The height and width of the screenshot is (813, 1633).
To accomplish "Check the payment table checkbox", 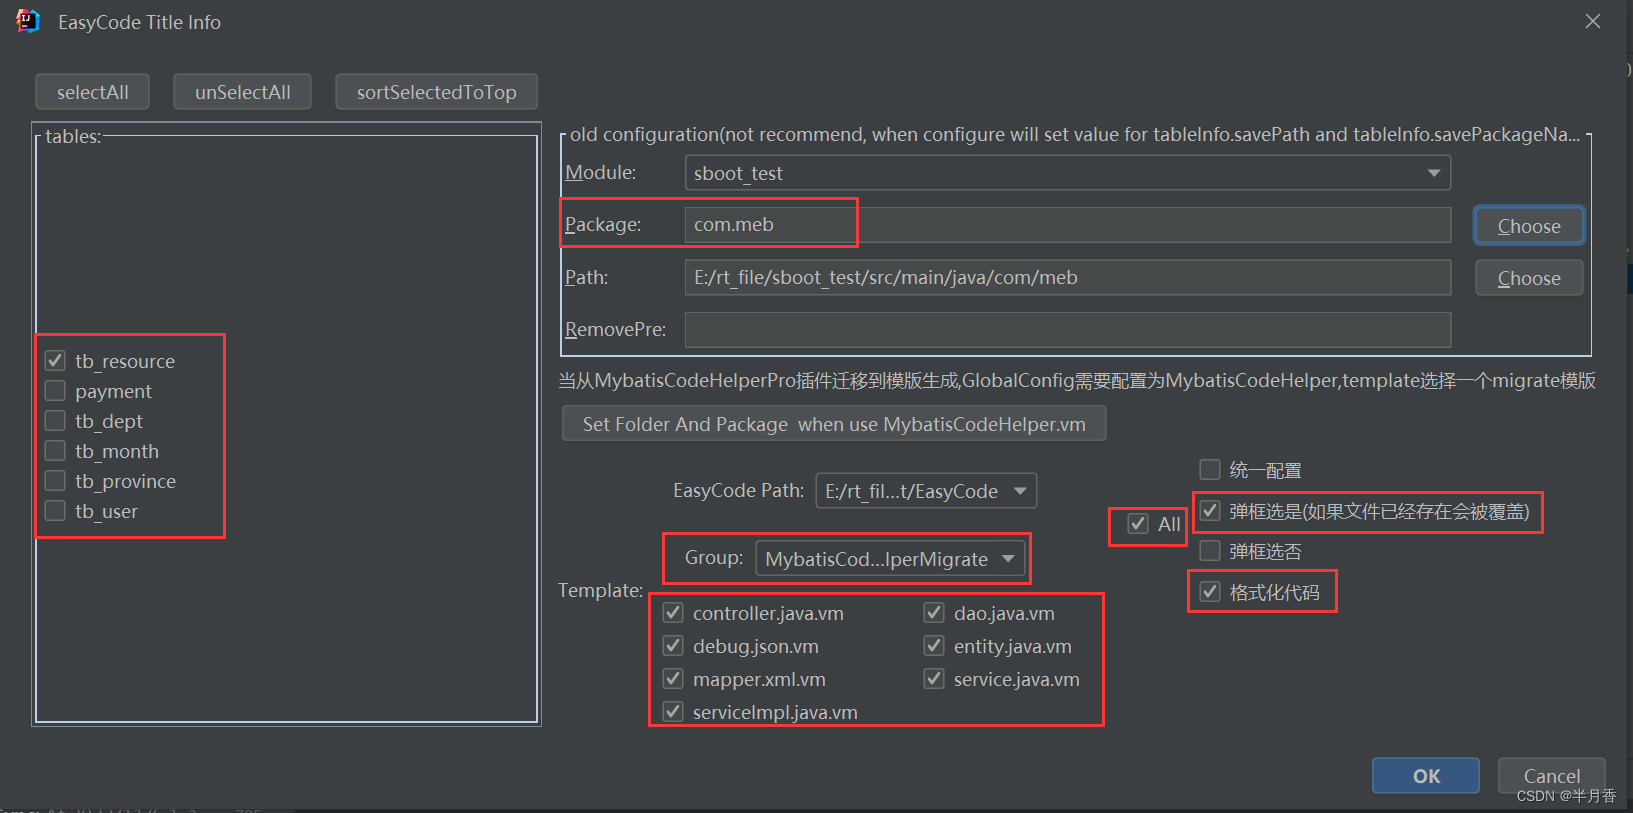I will 55,390.
